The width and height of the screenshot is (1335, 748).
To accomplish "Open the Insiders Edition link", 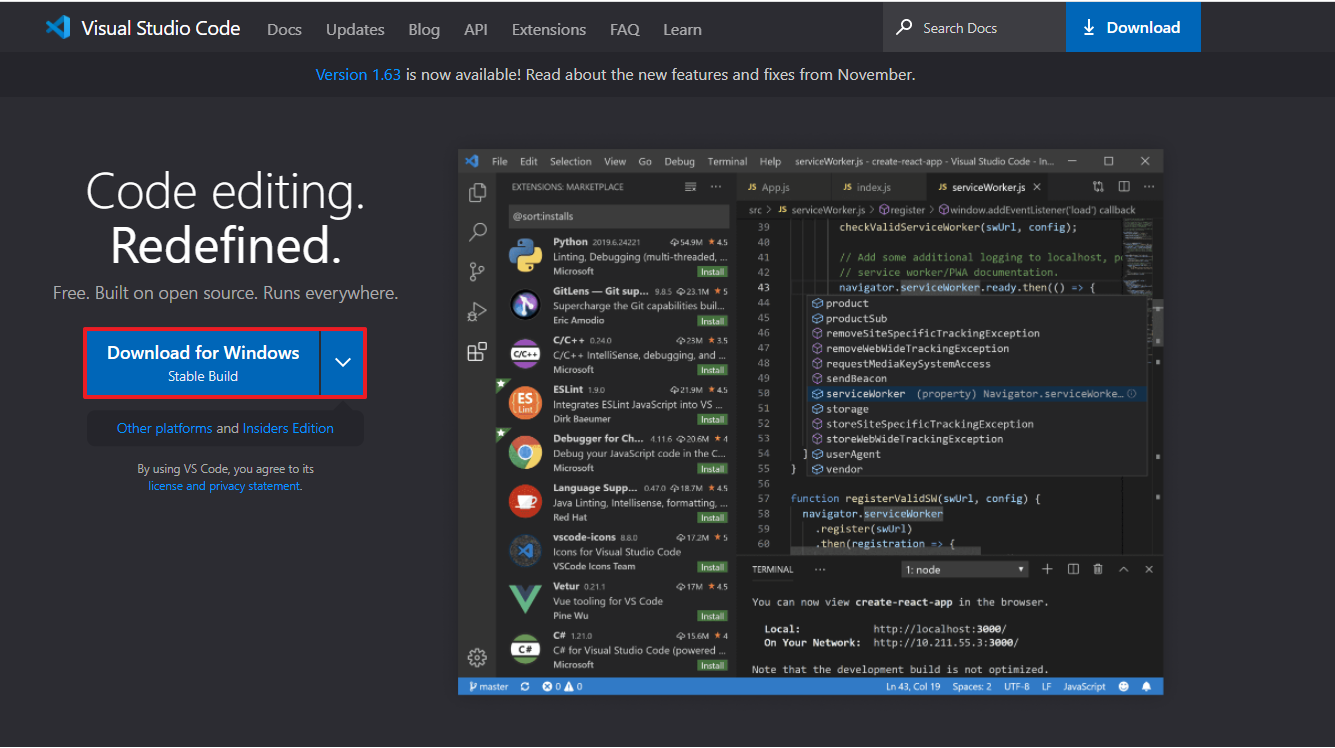I will (x=288, y=428).
